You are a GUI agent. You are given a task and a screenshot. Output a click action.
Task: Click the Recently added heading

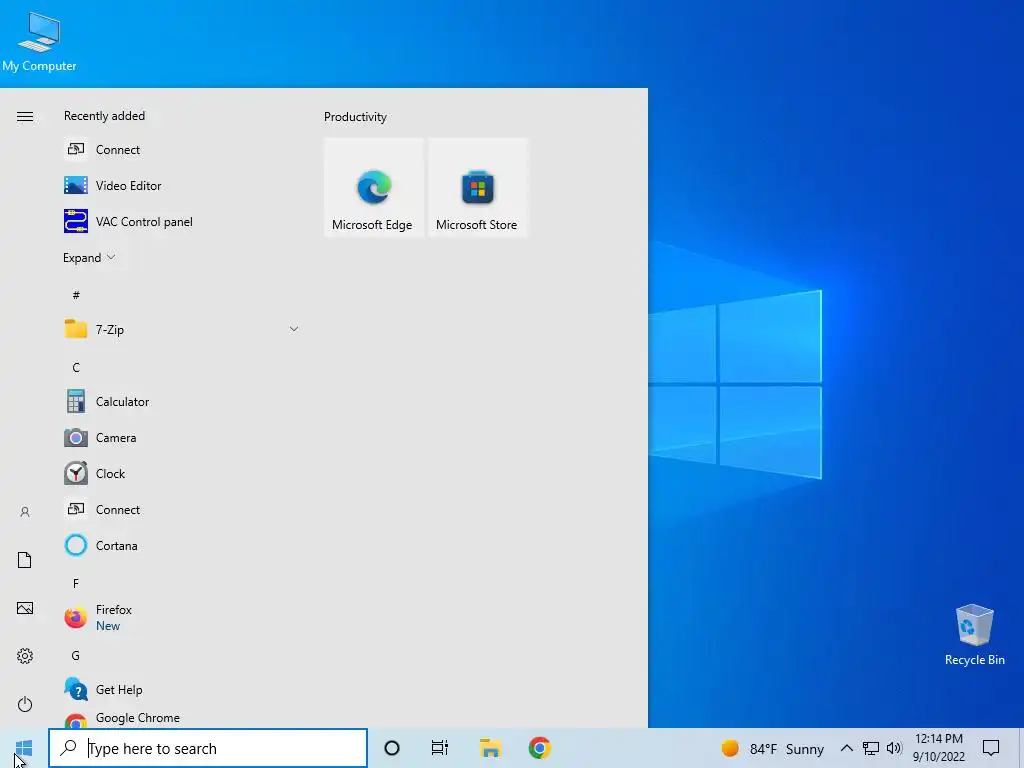click(x=104, y=116)
